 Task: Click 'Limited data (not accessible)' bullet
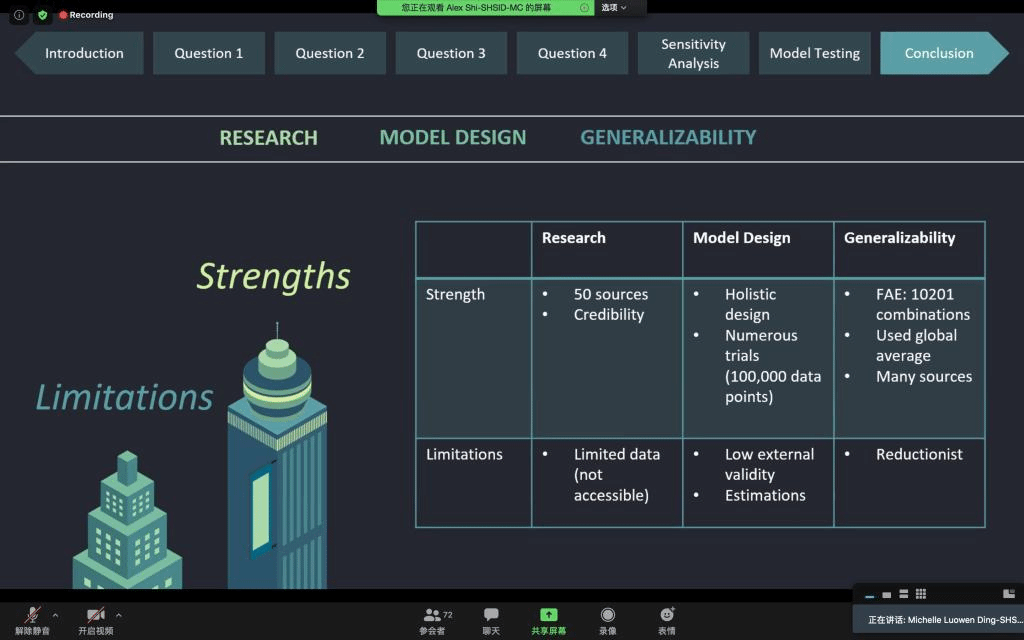(616, 475)
